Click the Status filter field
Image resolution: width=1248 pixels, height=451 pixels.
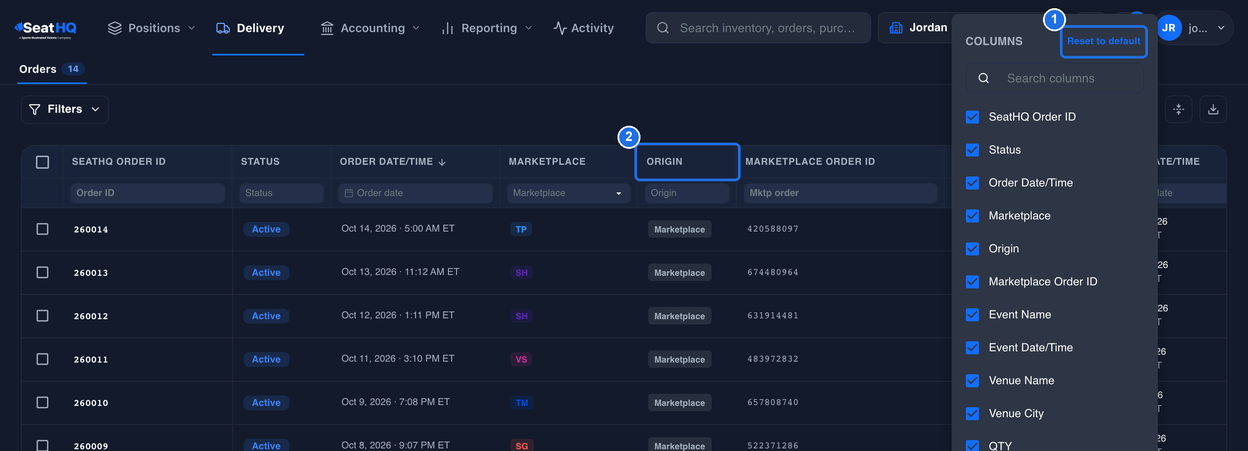coord(281,193)
